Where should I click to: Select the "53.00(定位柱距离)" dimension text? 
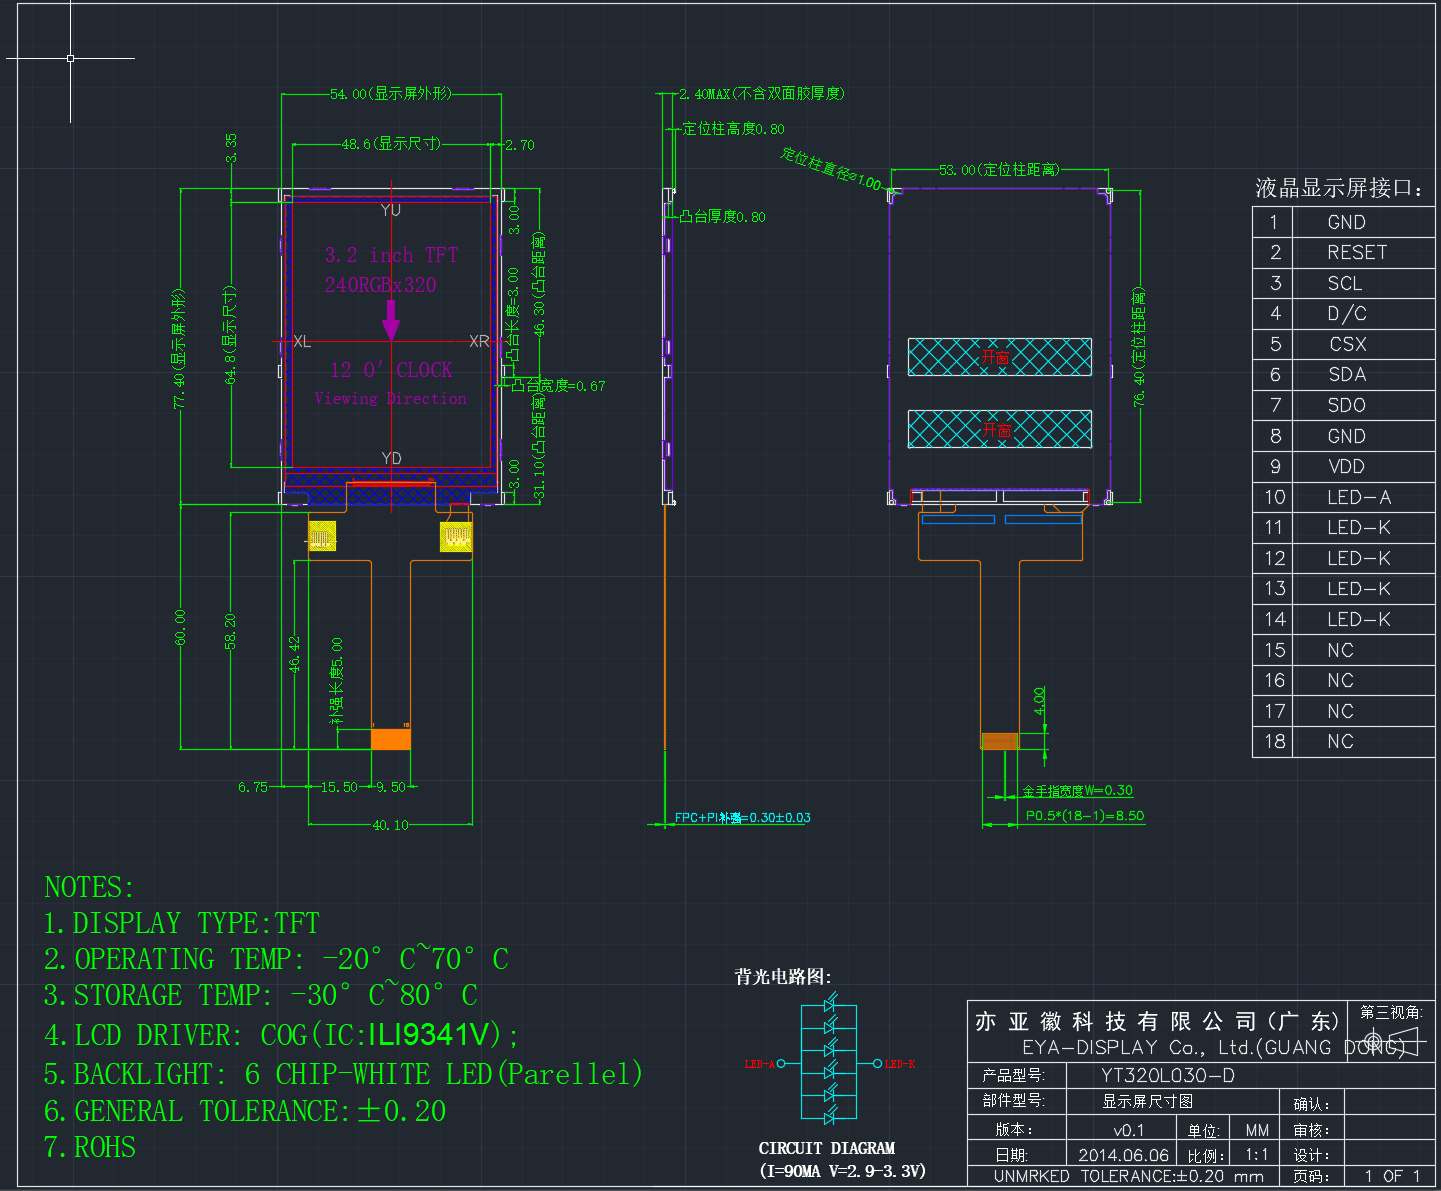point(999,170)
